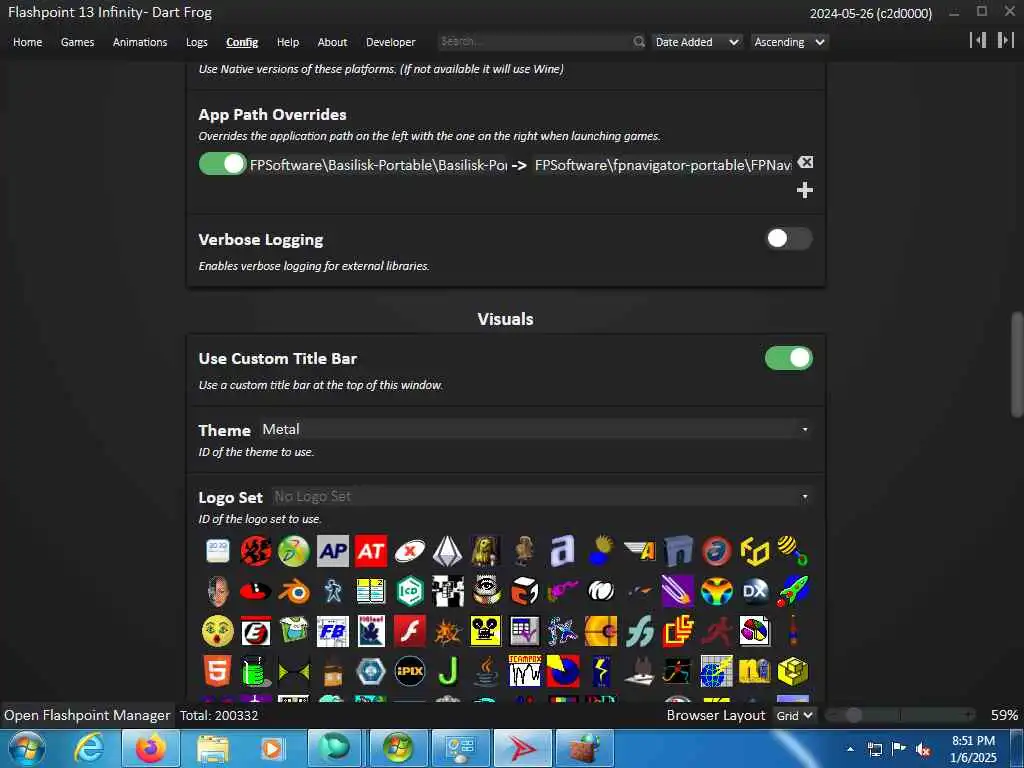This screenshot has height=768, width=1024.
Task: Edit the fpnavigator-portable target path field
Action: 663,165
